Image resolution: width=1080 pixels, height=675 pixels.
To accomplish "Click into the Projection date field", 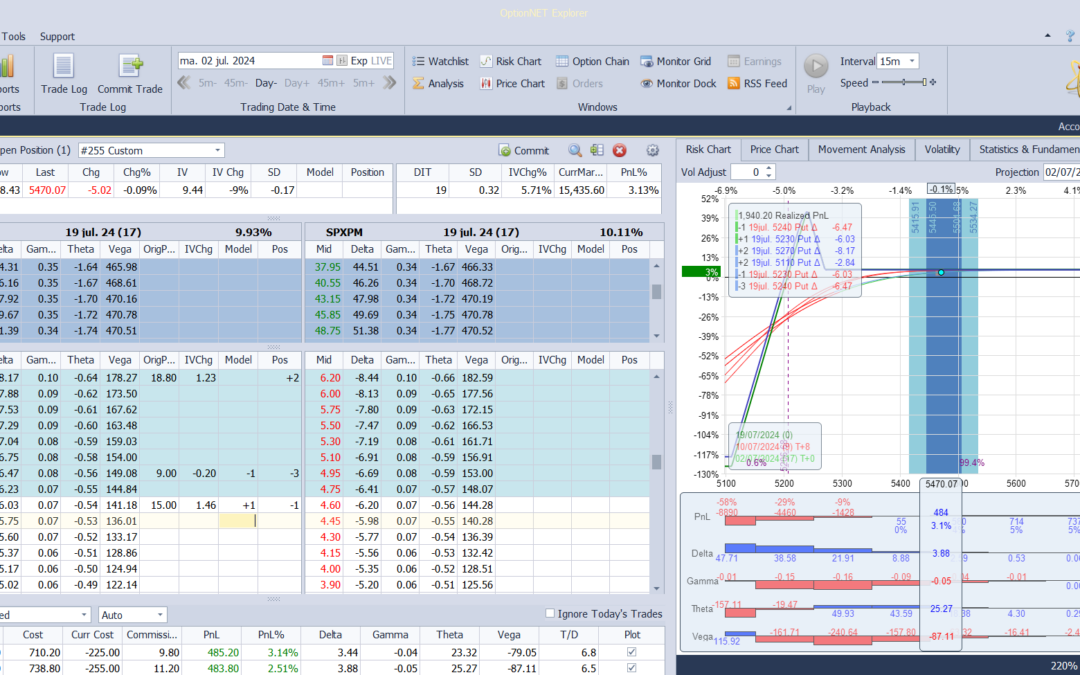I will click(x=1061, y=172).
